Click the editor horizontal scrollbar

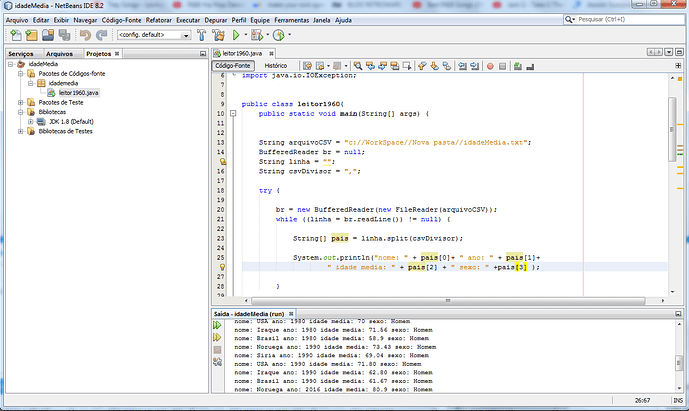pyautogui.click(x=448, y=301)
